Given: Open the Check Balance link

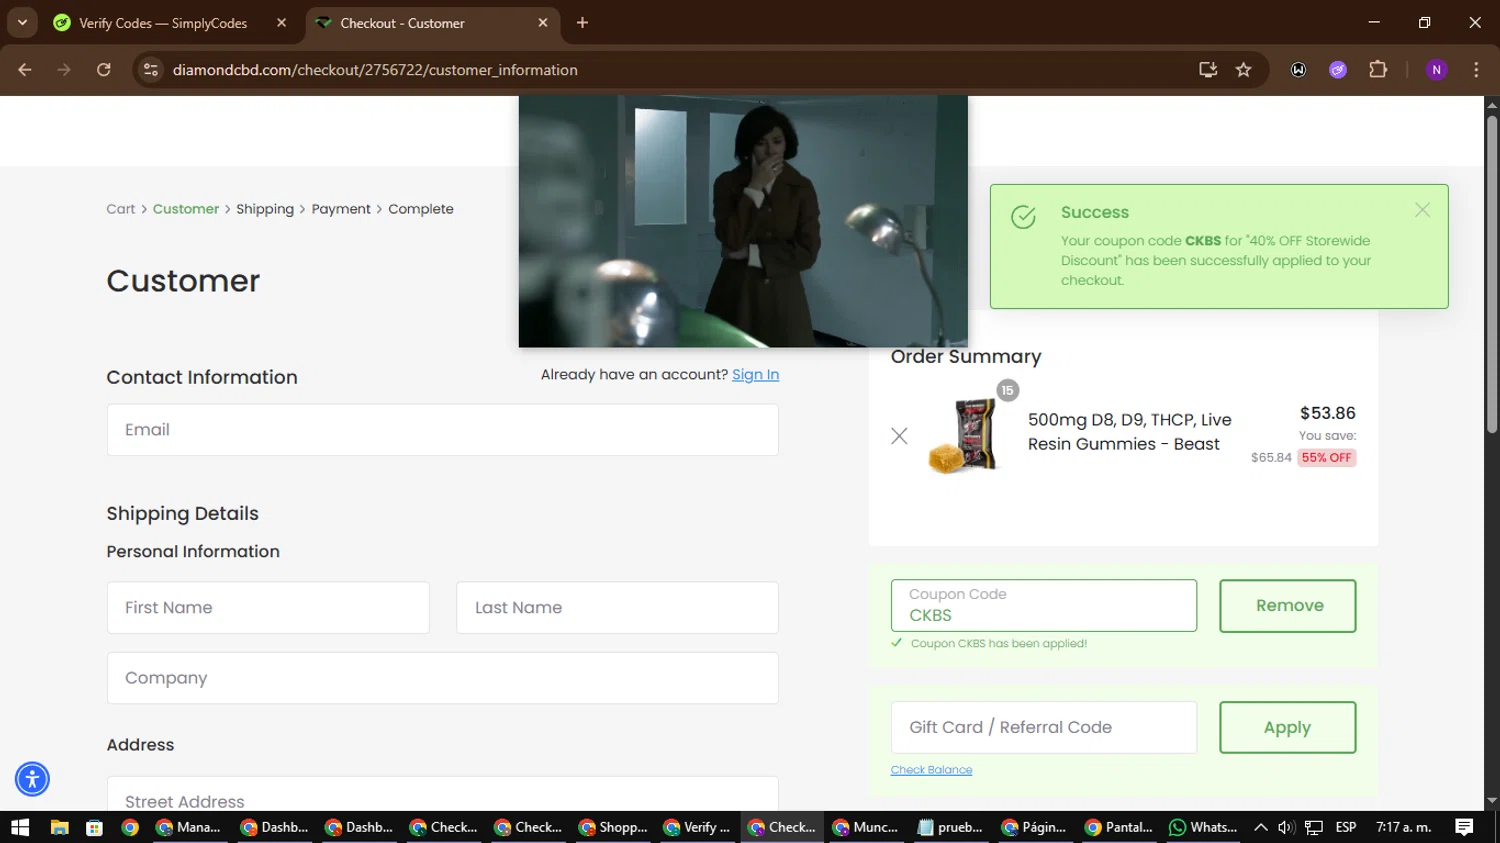Looking at the screenshot, I should point(931,770).
